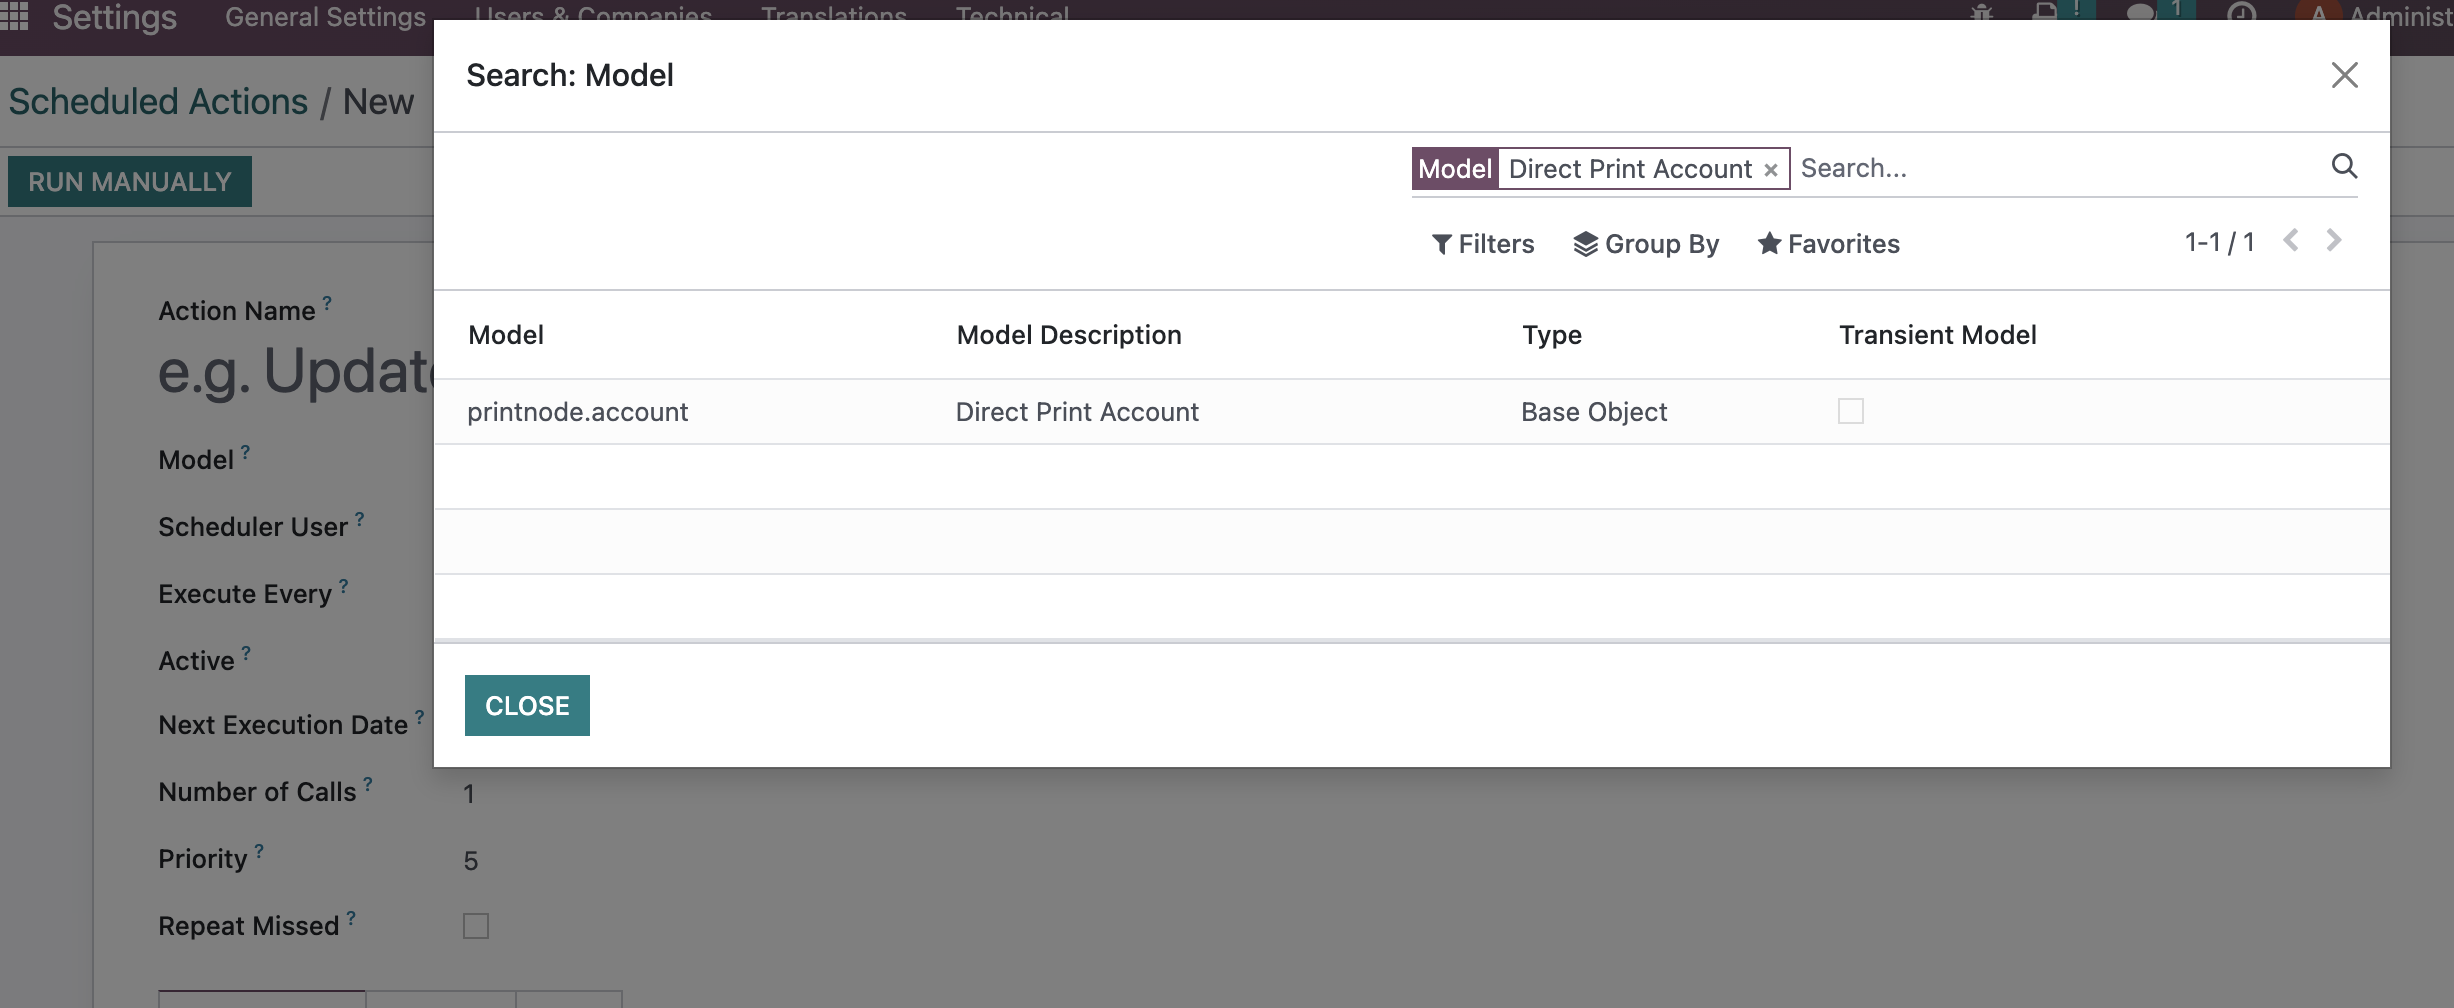The width and height of the screenshot is (2454, 1008).
Task: Click RUN MANUALLY button
Action: pos(130,182)
